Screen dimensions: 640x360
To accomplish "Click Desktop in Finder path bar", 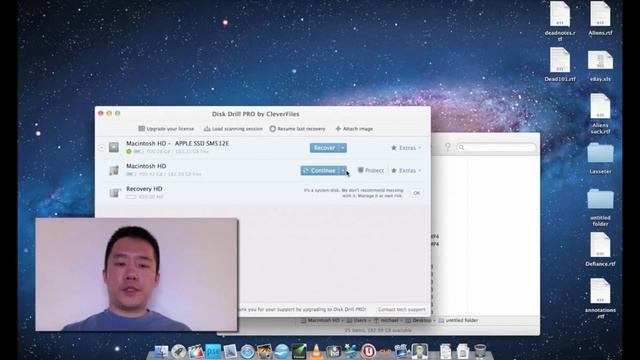I will coord(419,320).
